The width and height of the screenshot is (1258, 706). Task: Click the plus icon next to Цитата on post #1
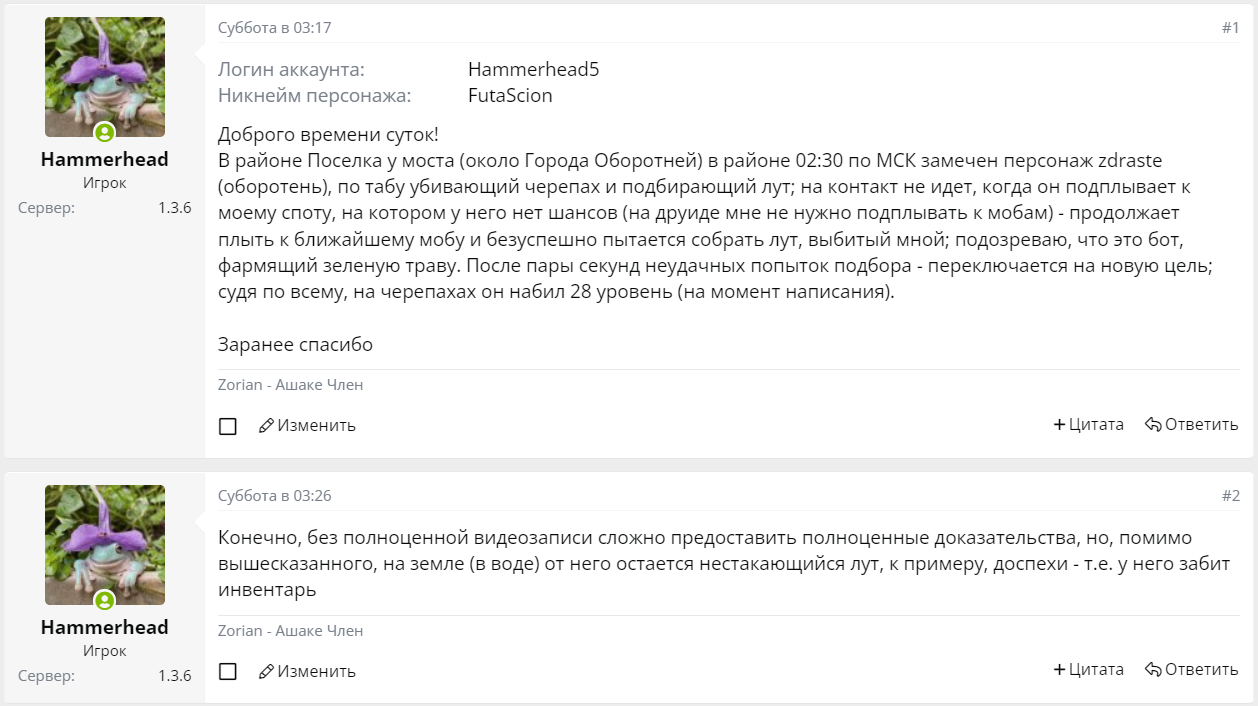(1060, 424)
